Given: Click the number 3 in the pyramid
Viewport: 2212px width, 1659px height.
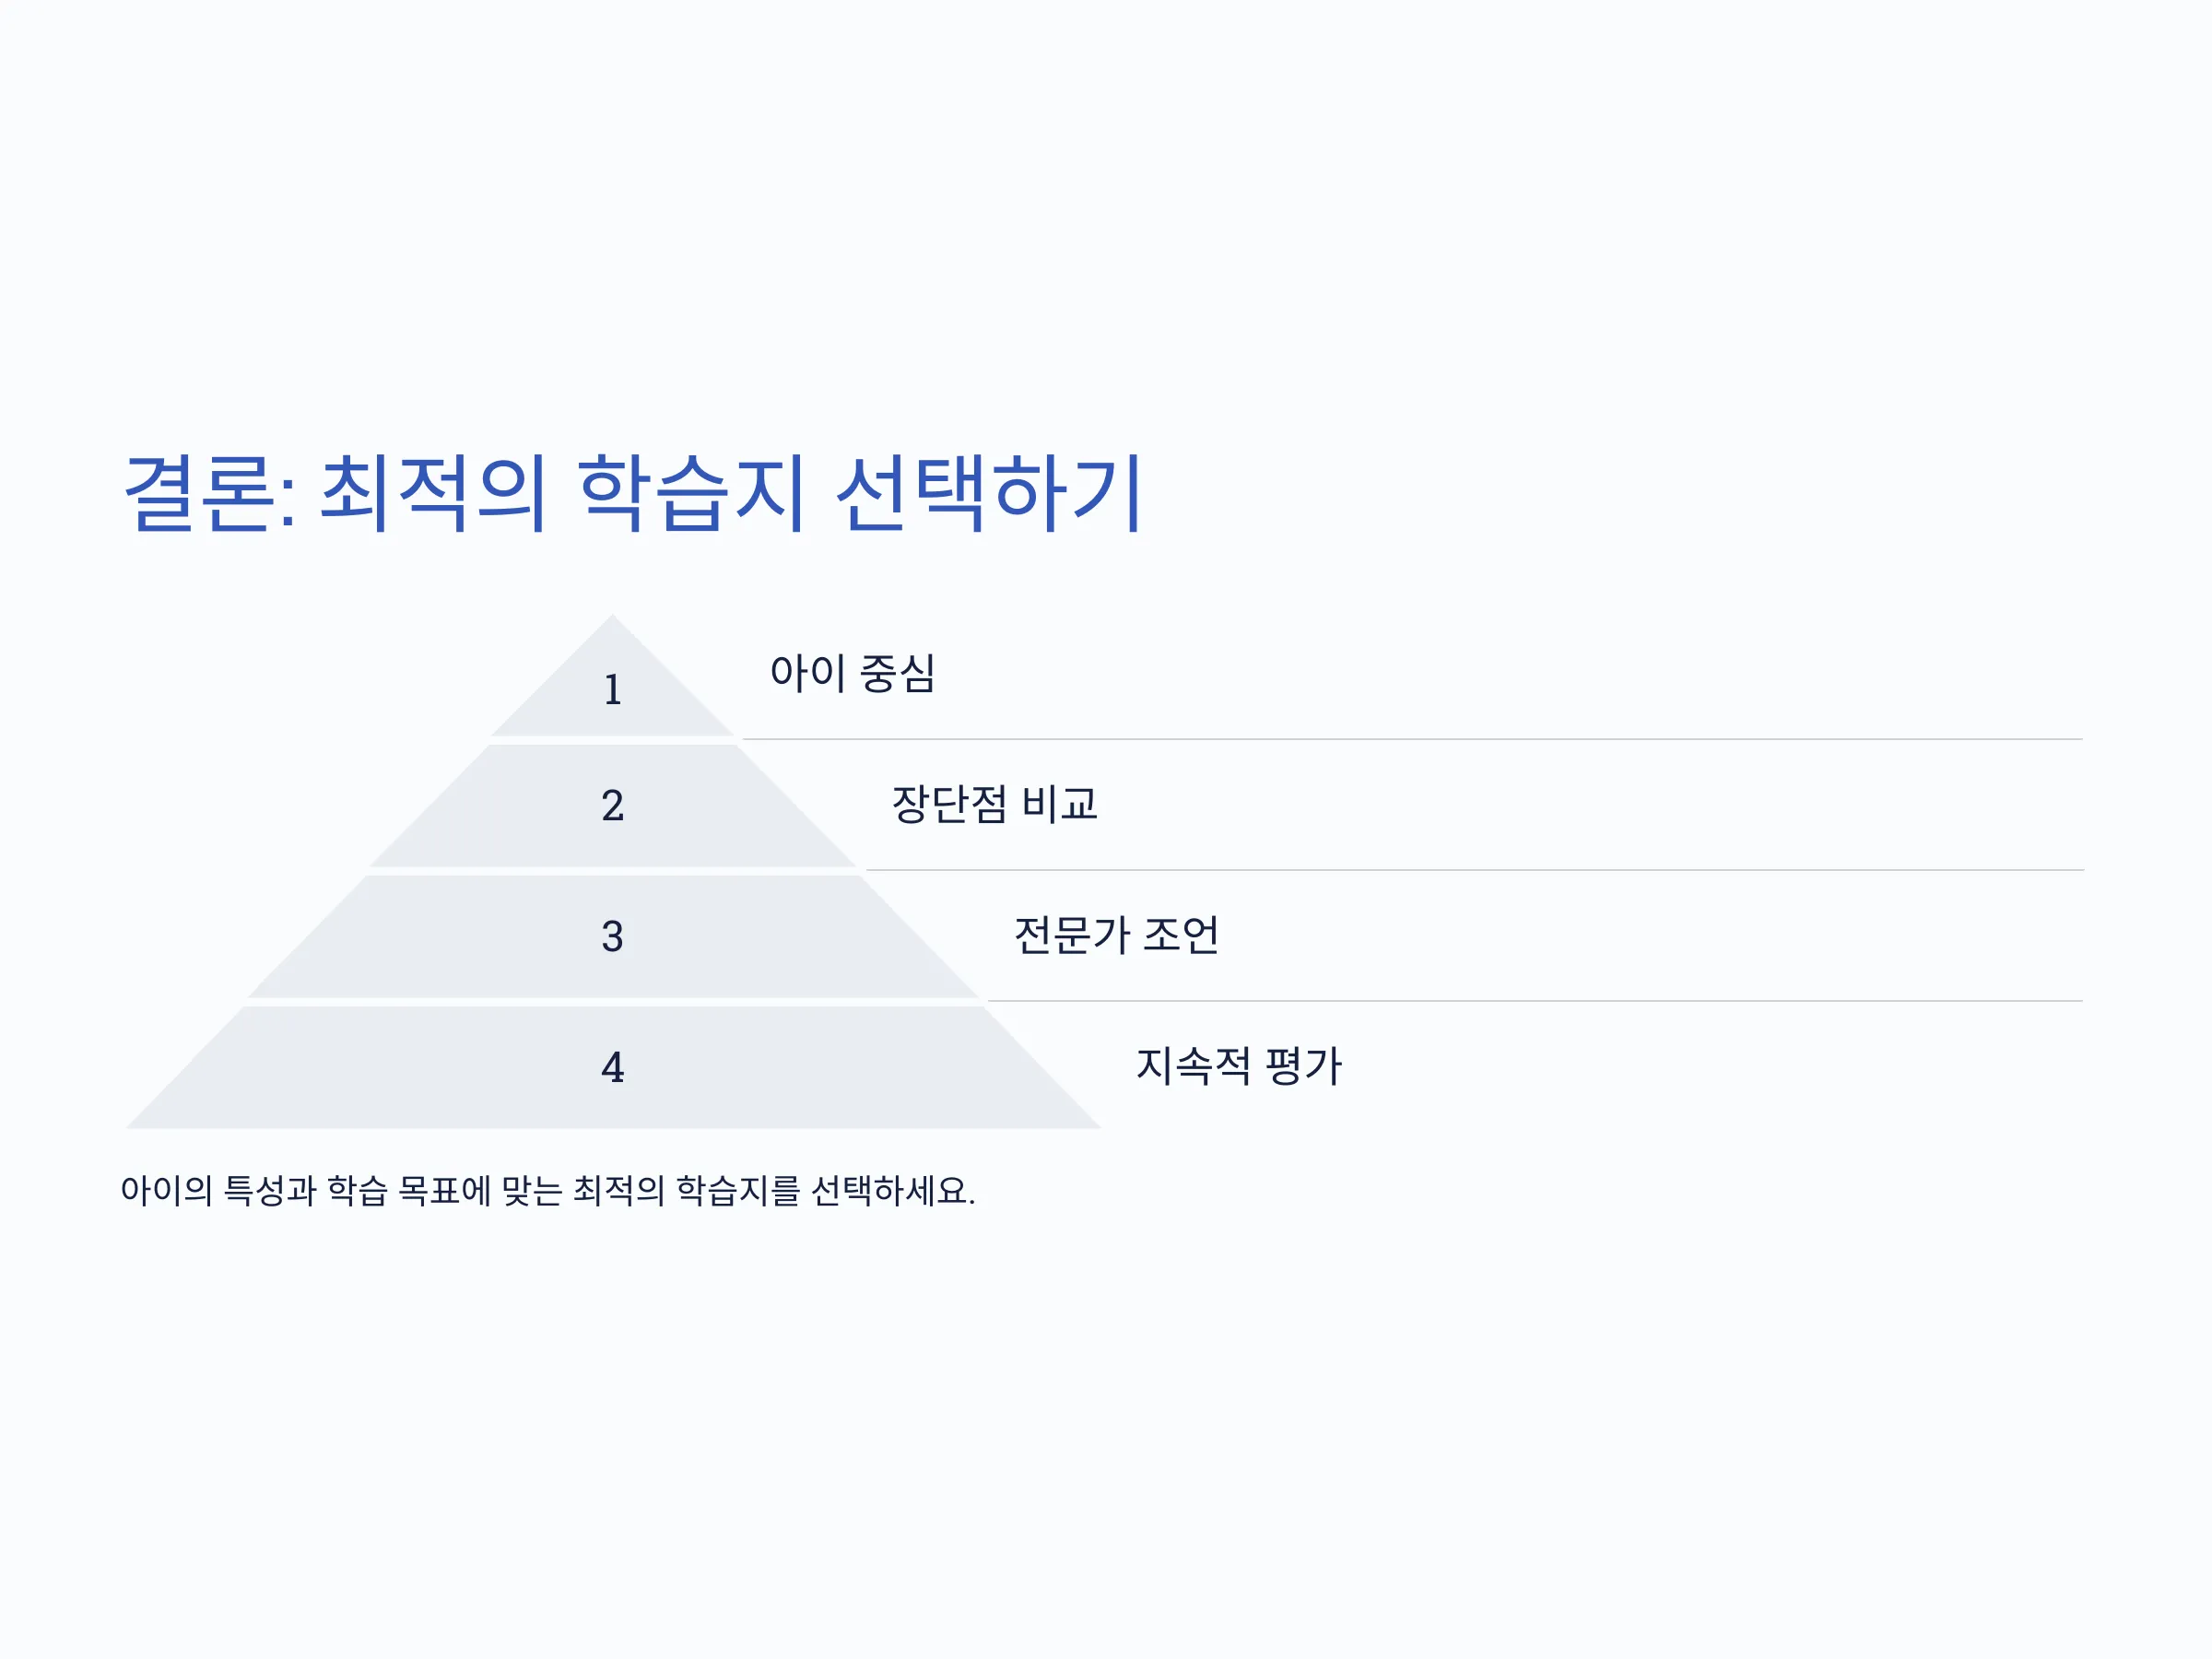Looking at the screenshot, I should point(613,937).
